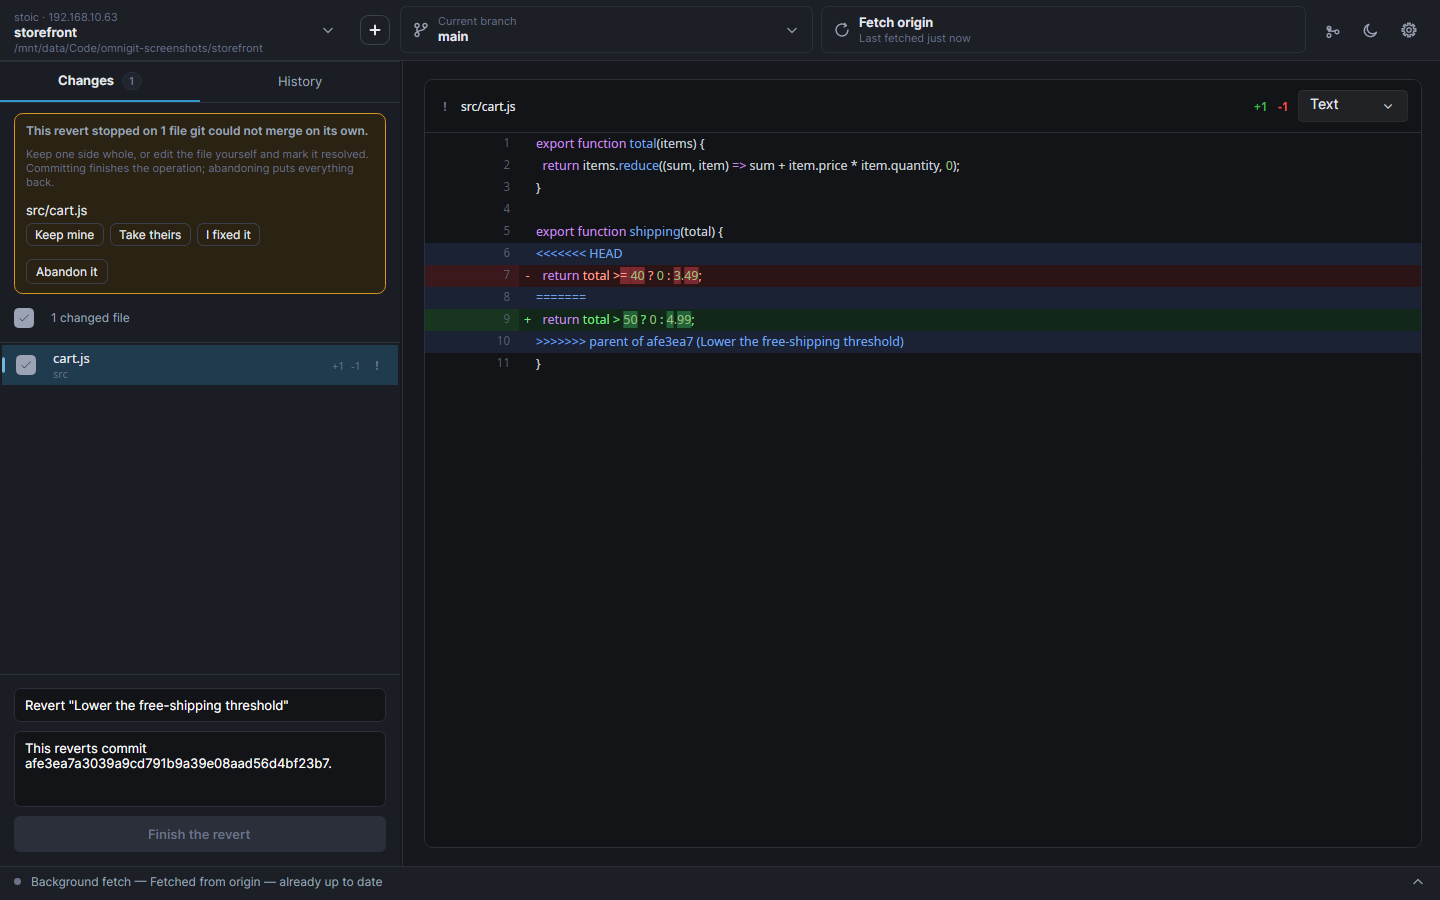Click 'Background fetch' status bar message
The image size is (1440, 900).
pos(206,882)
